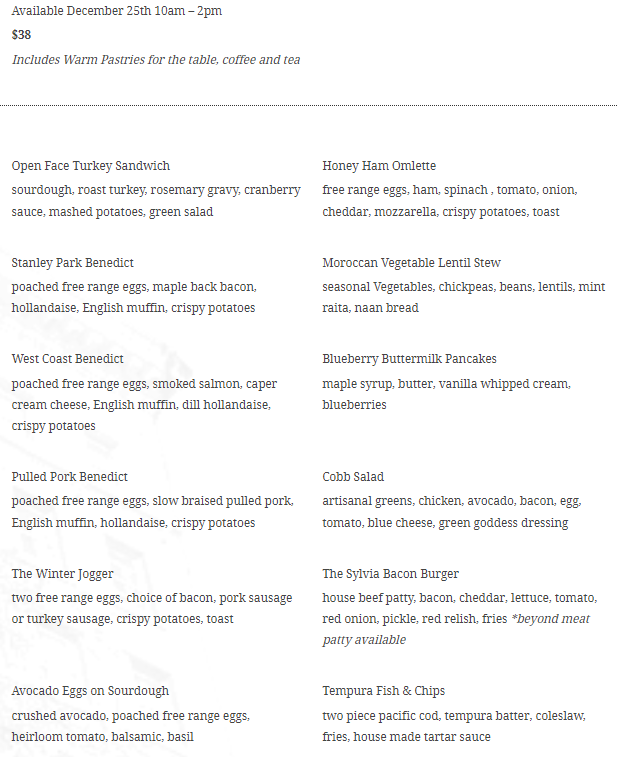Select the Pulled Pork Benedict heading
This screenshot has height=757, width=618.
click(70, 477)
